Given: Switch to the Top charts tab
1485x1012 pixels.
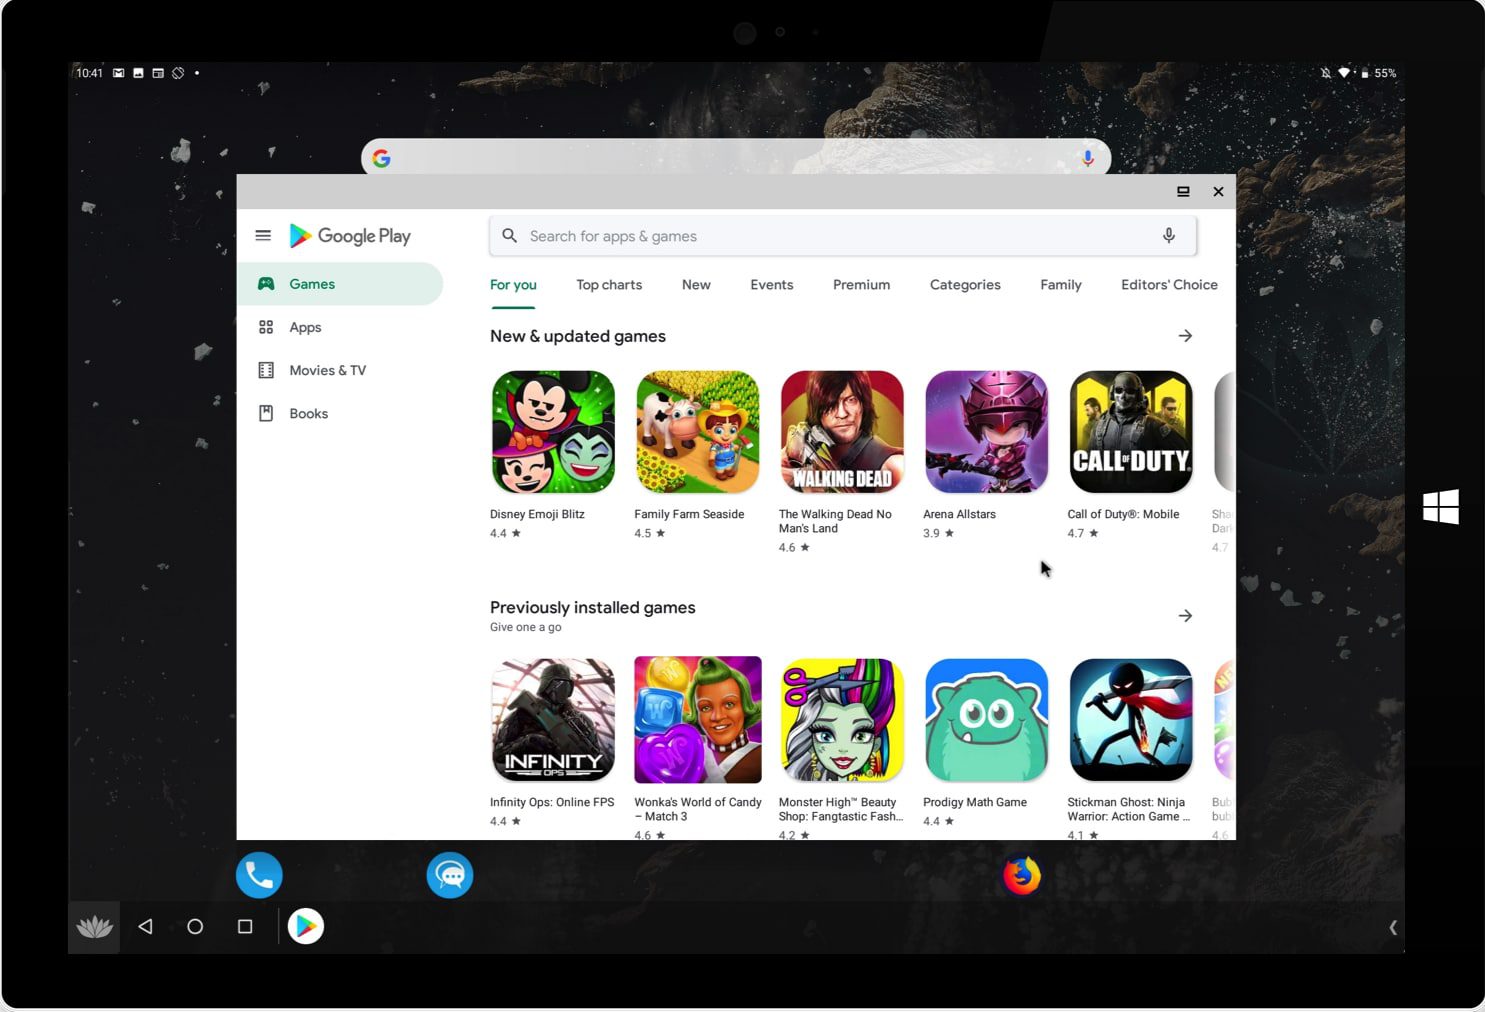Looking at the screenshot, I should pyautogui.click(x=609, y=285).
